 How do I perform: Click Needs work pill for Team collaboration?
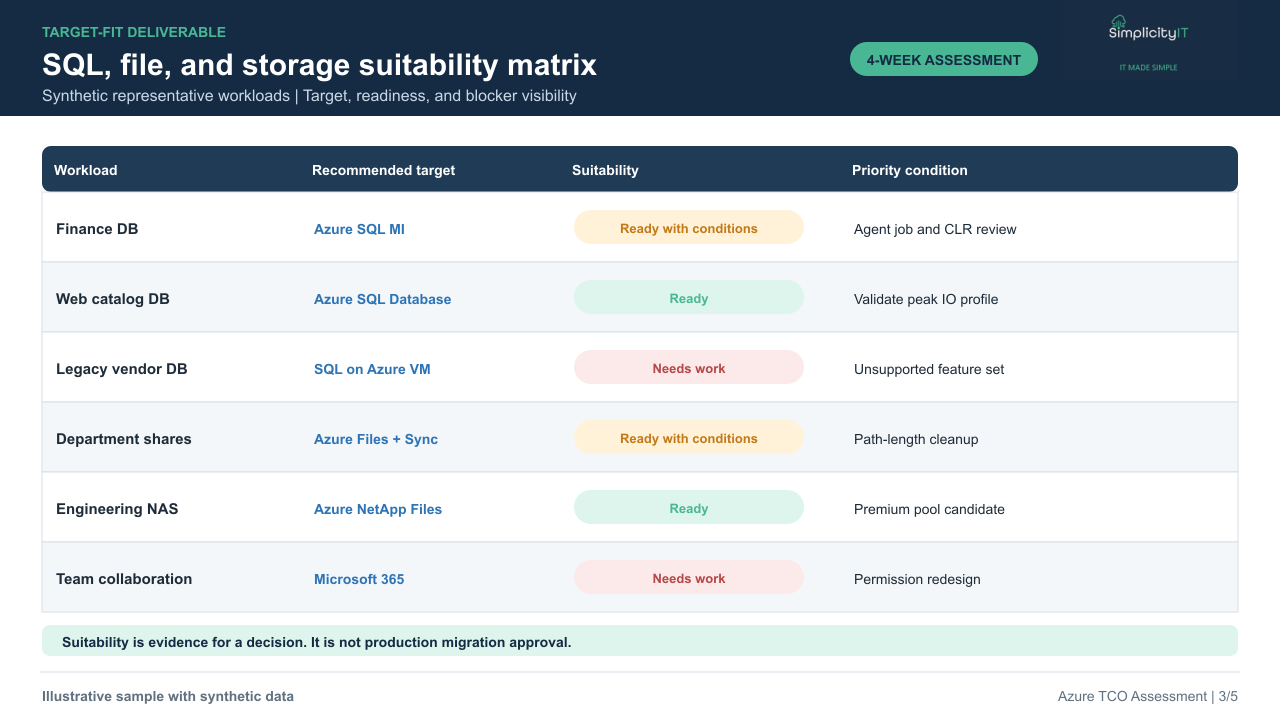pyautogui.click(x=689, y=578)
